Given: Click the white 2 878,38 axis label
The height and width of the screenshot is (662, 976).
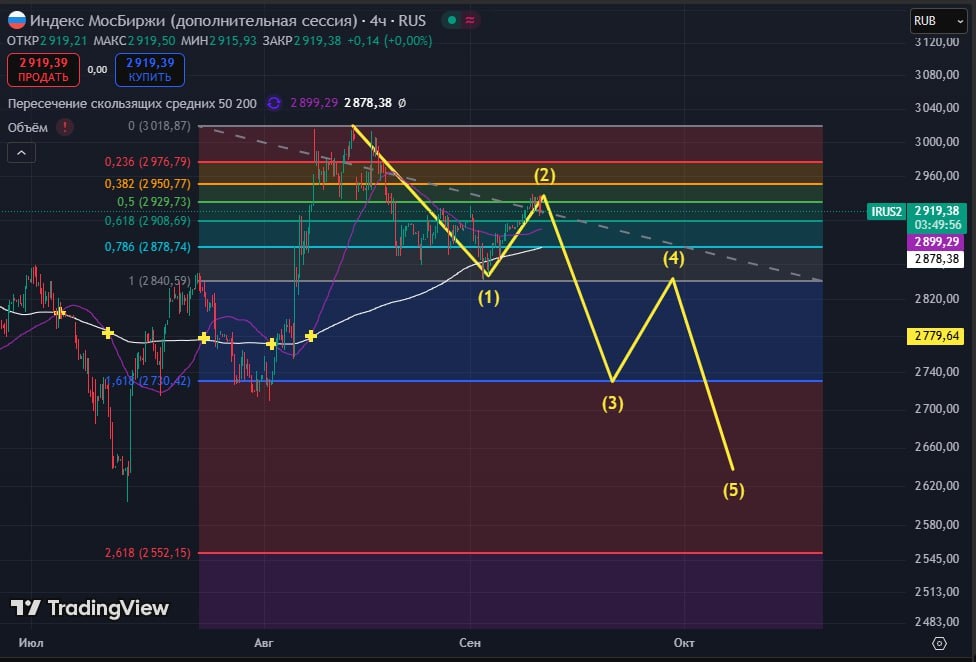Looking at the screenshot, I should [936, 259].
